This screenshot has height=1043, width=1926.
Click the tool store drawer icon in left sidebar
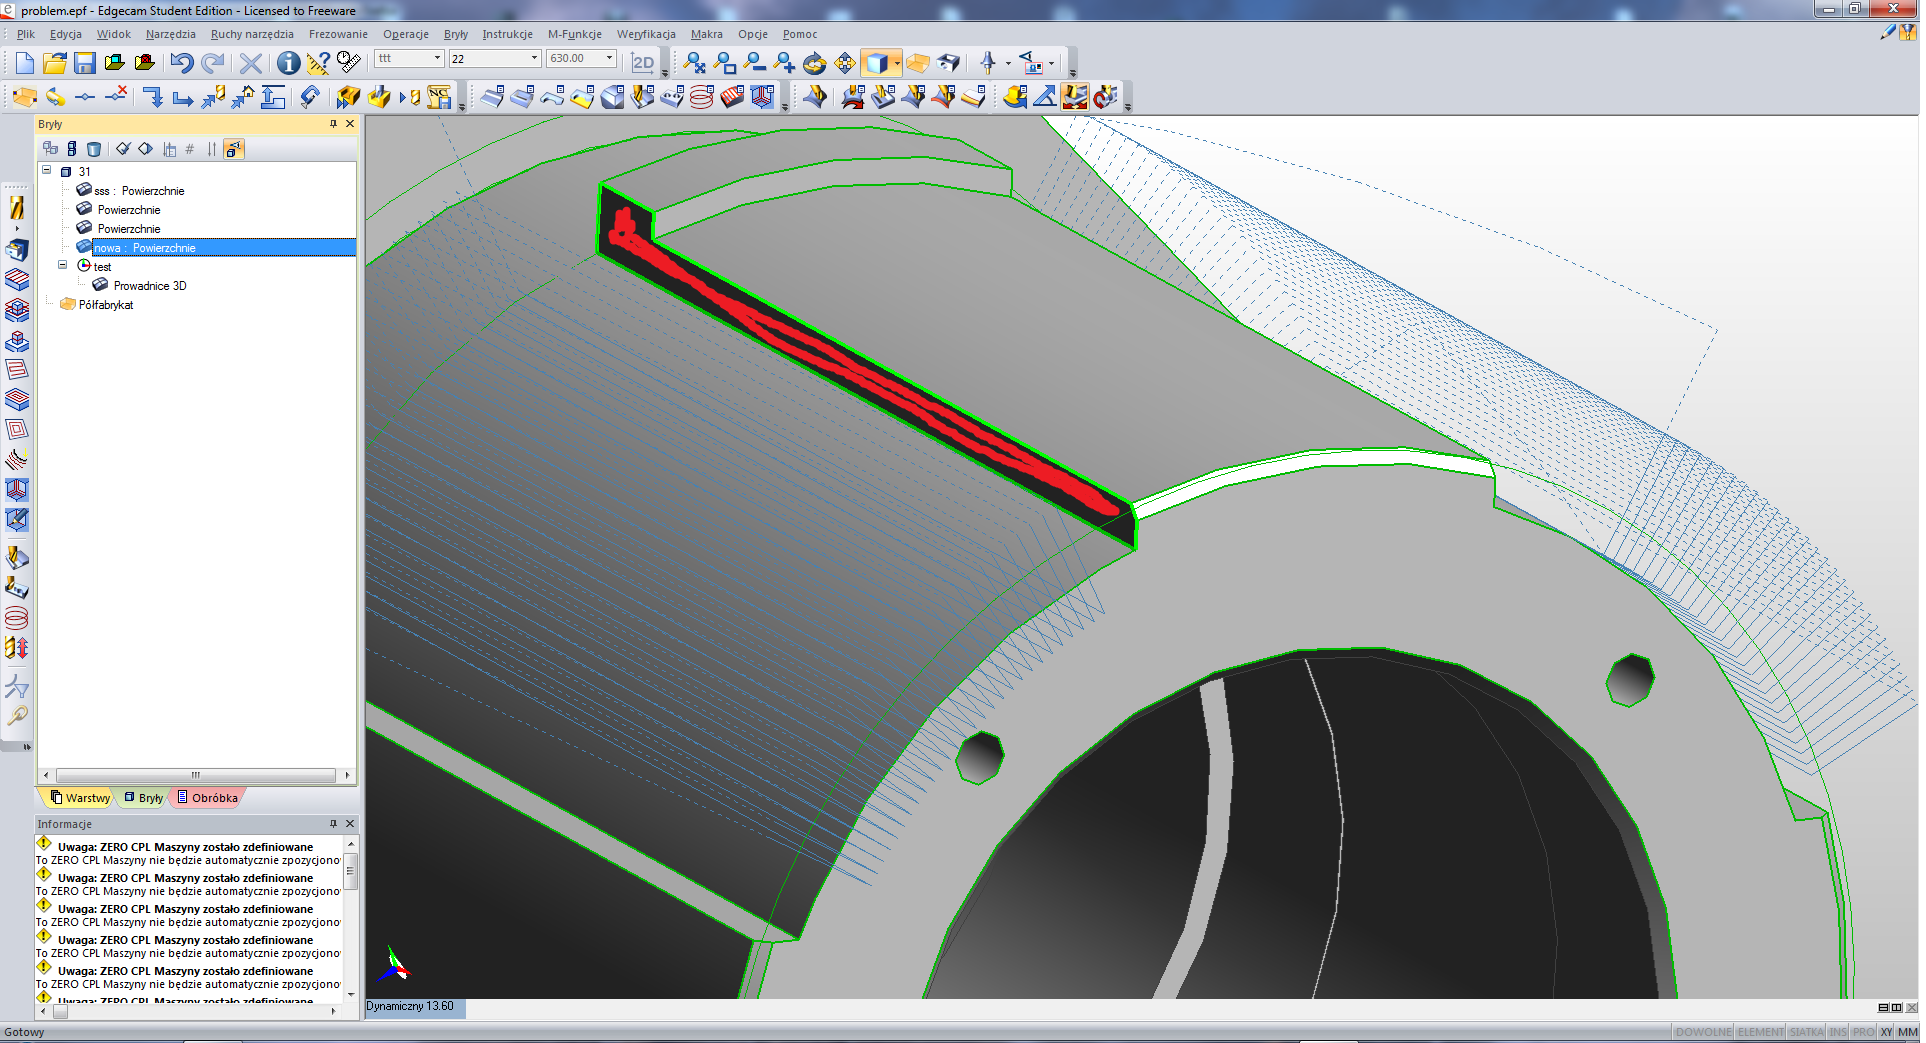pos(17,250)
